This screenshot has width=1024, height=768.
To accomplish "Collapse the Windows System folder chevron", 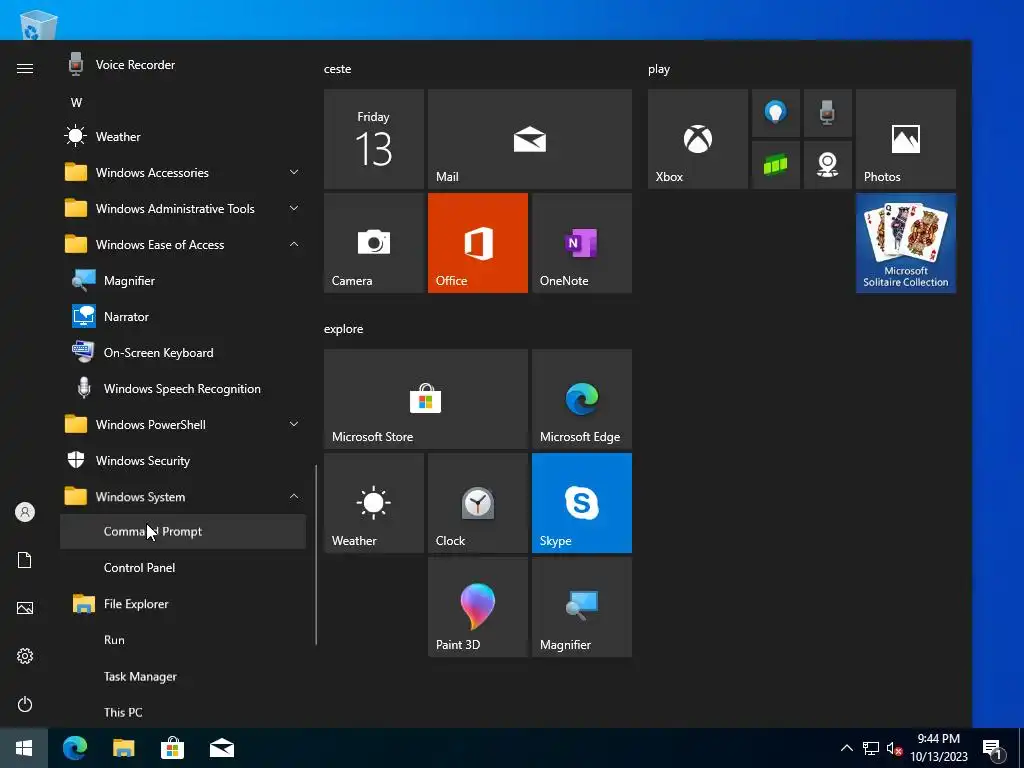I will (294, 496).
